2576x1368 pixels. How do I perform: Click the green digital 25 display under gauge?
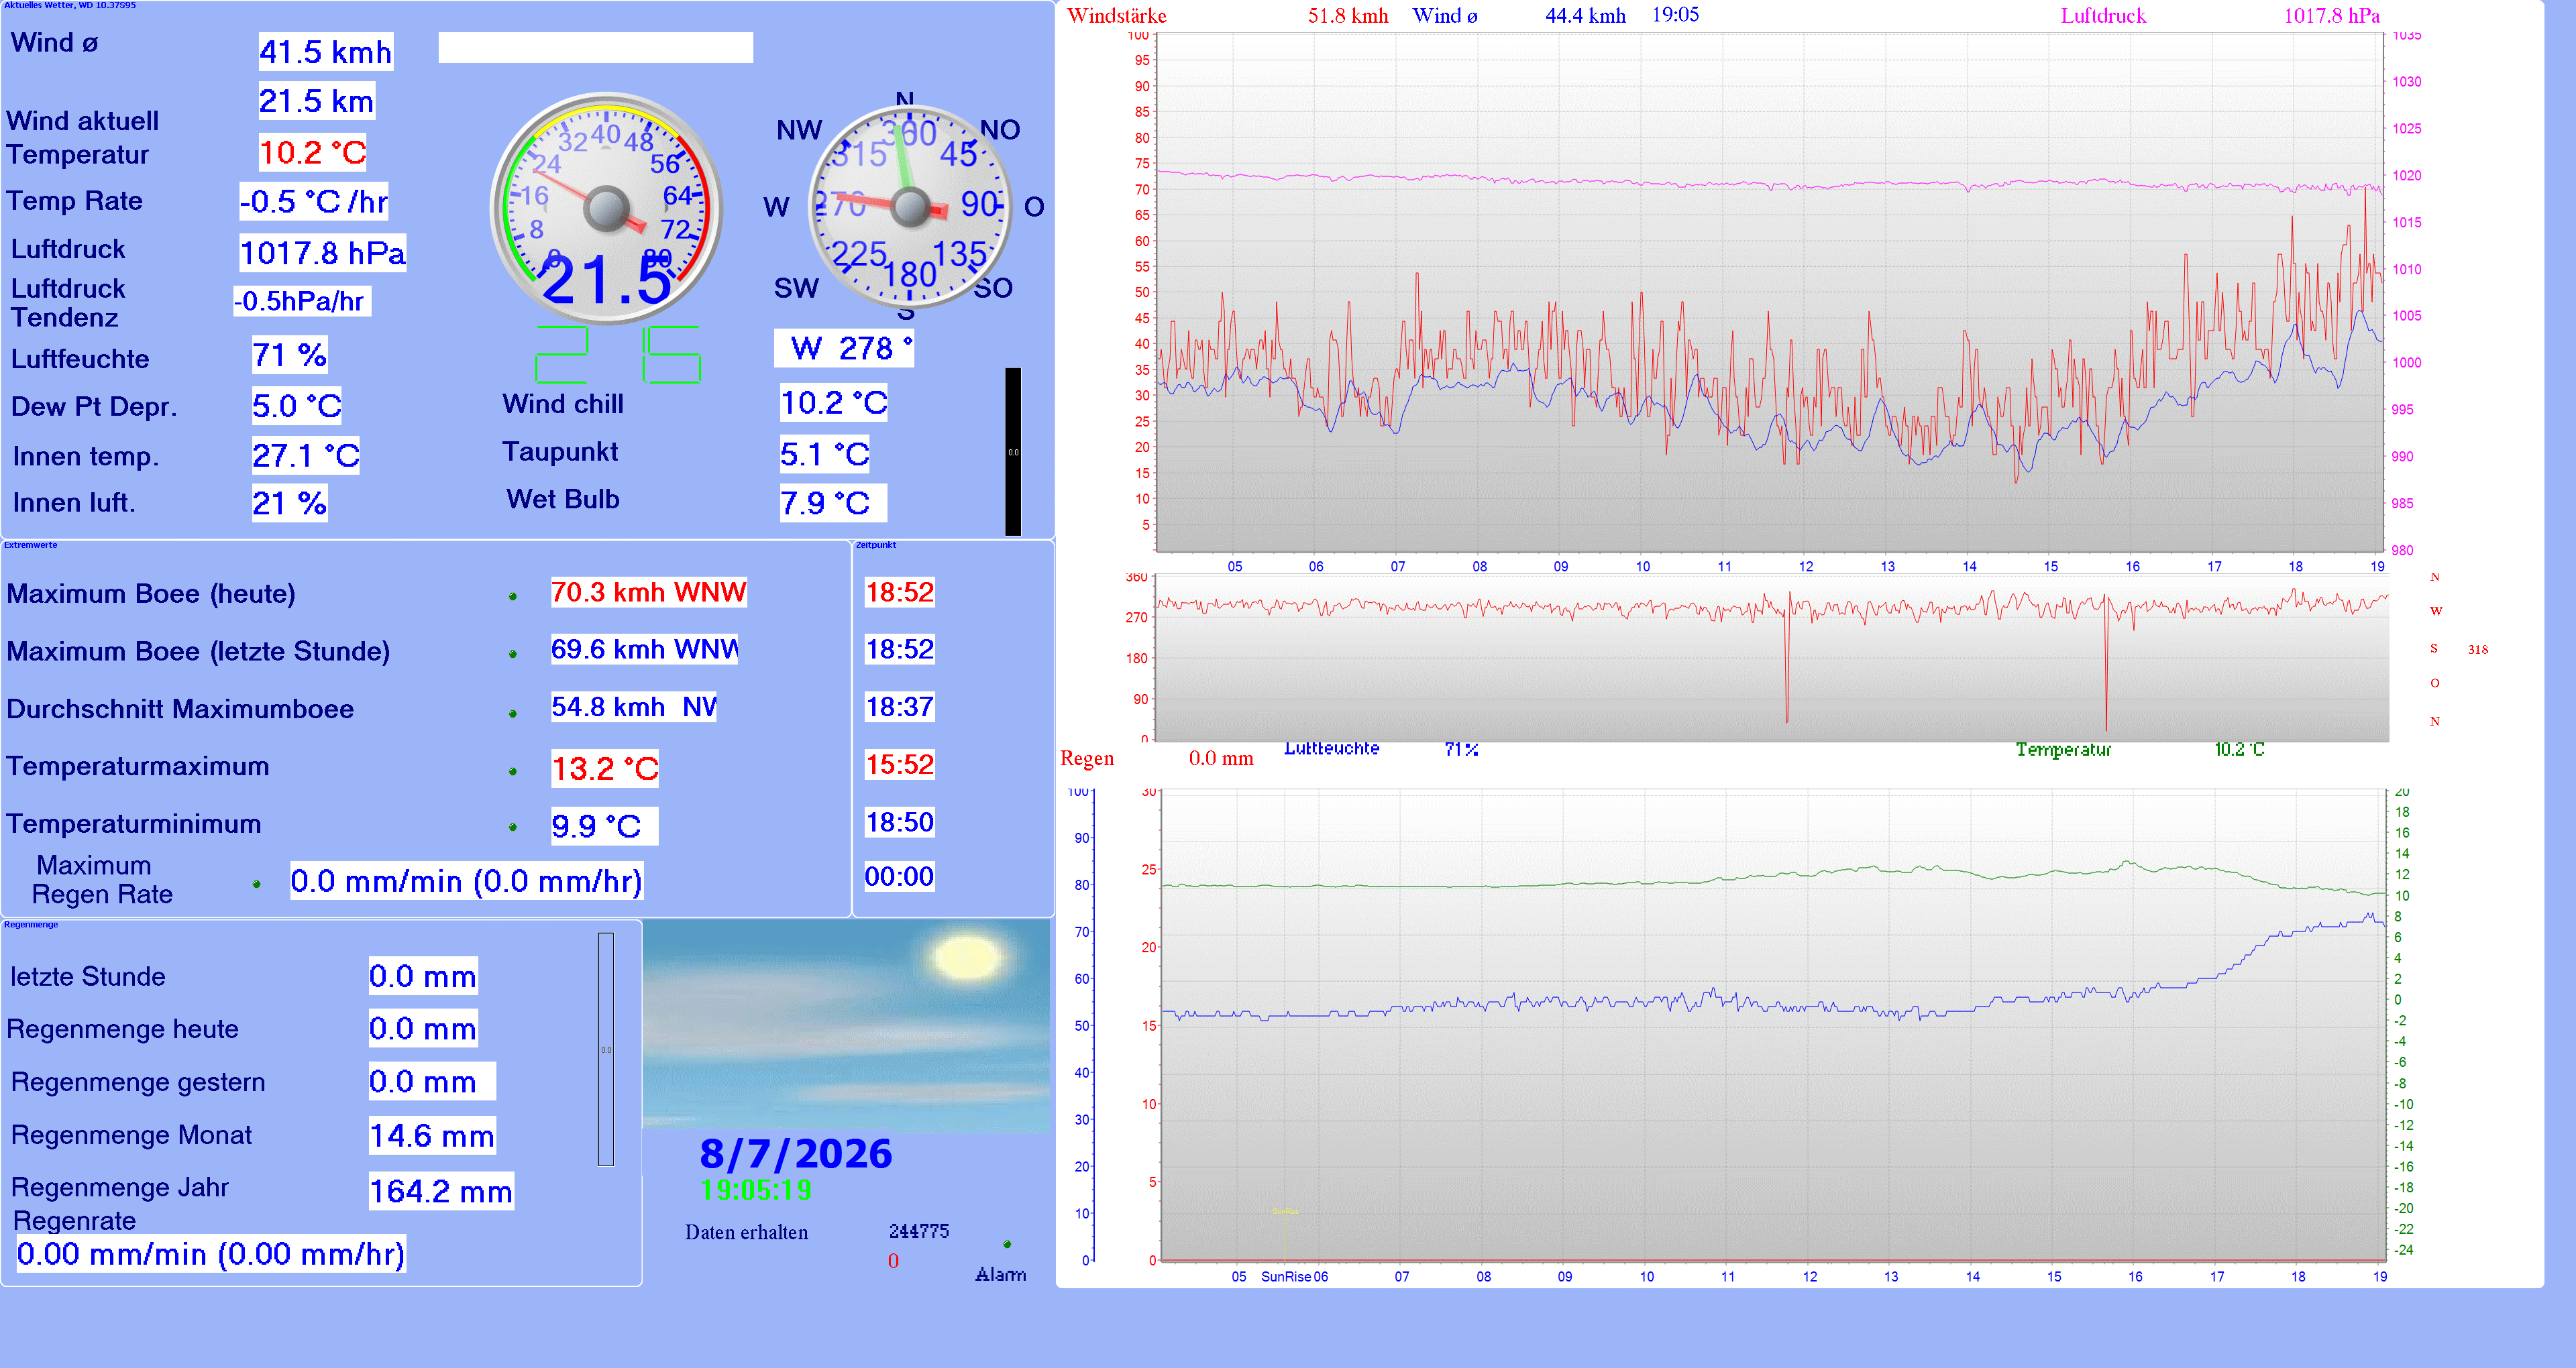[x=618, y=354]
